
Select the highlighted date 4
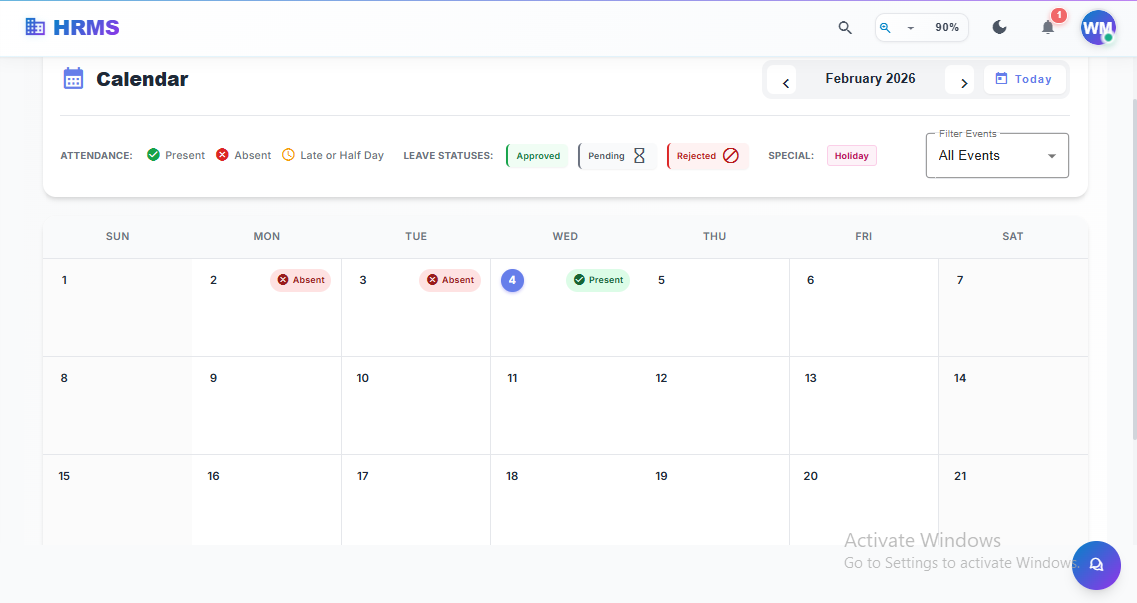point(512,280)
